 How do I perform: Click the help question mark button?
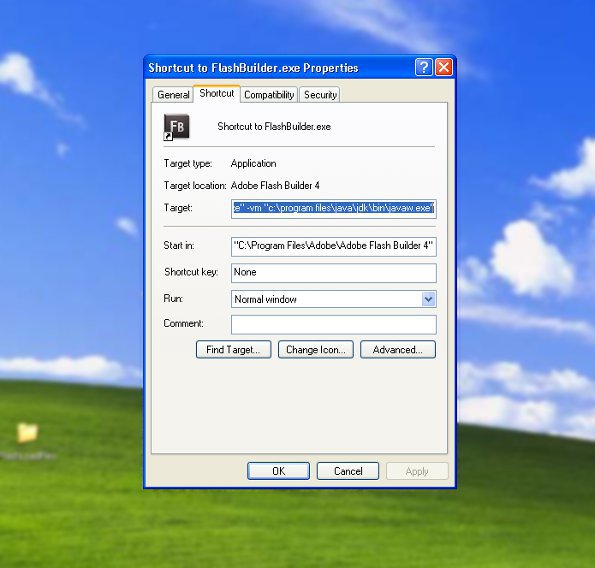(x=423, y=68)
